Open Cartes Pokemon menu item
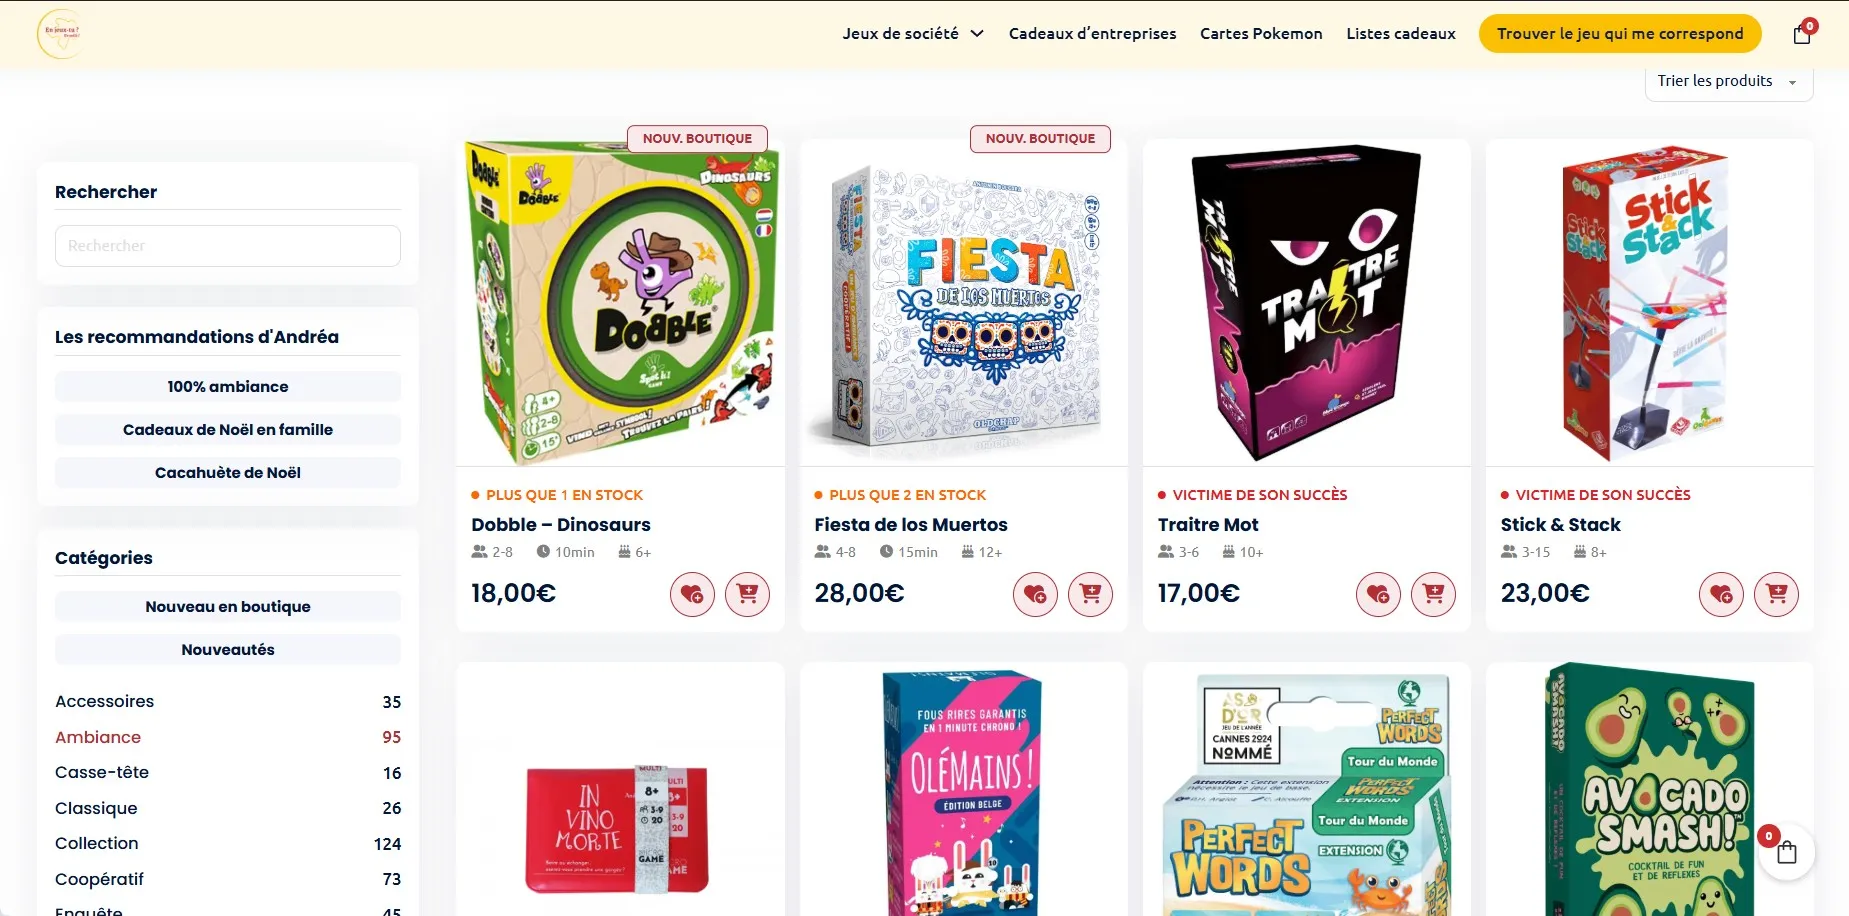 (1261, 34)
